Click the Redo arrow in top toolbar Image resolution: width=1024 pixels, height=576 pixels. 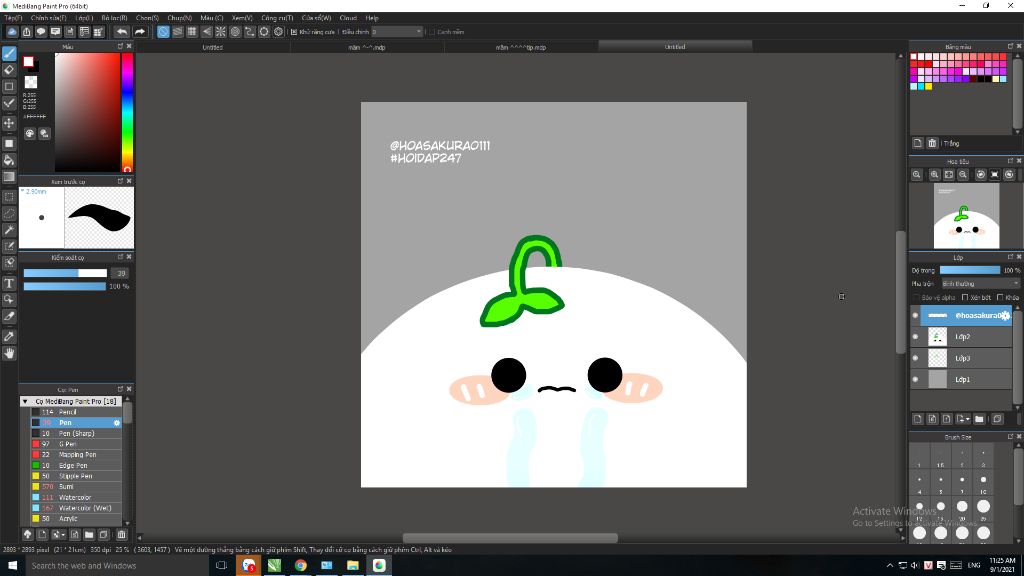[140, 32]
